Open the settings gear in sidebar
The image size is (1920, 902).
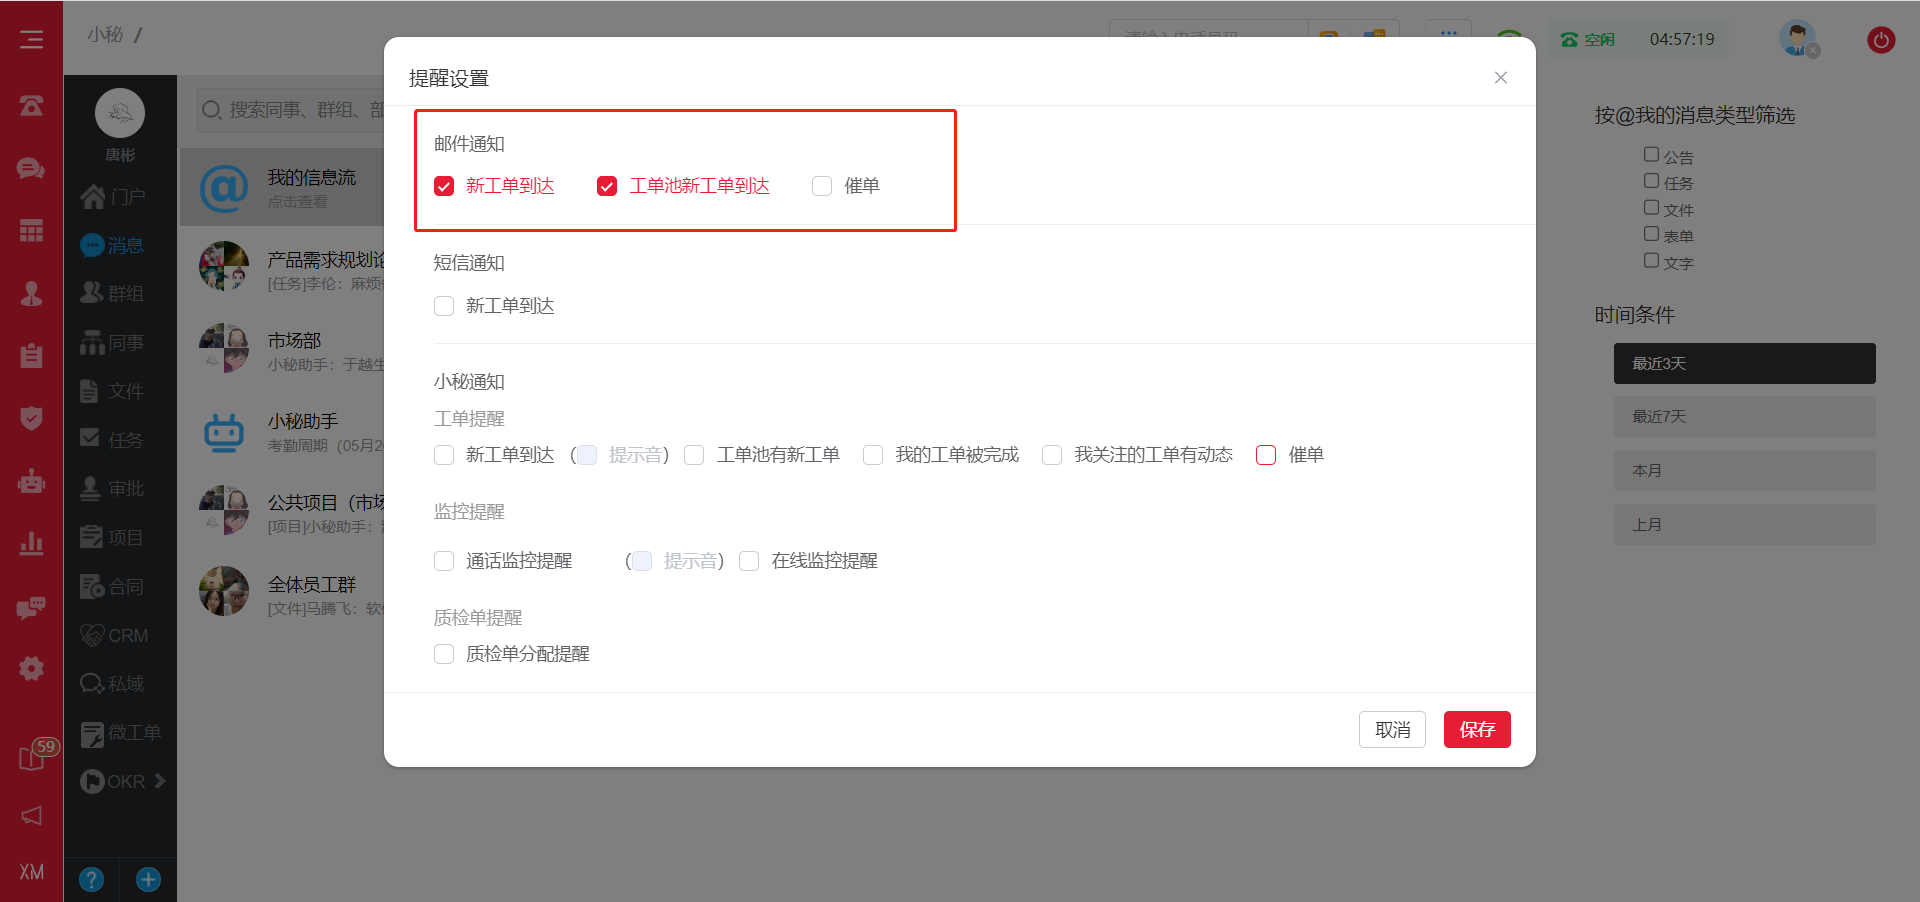click(x=31, y=668)
